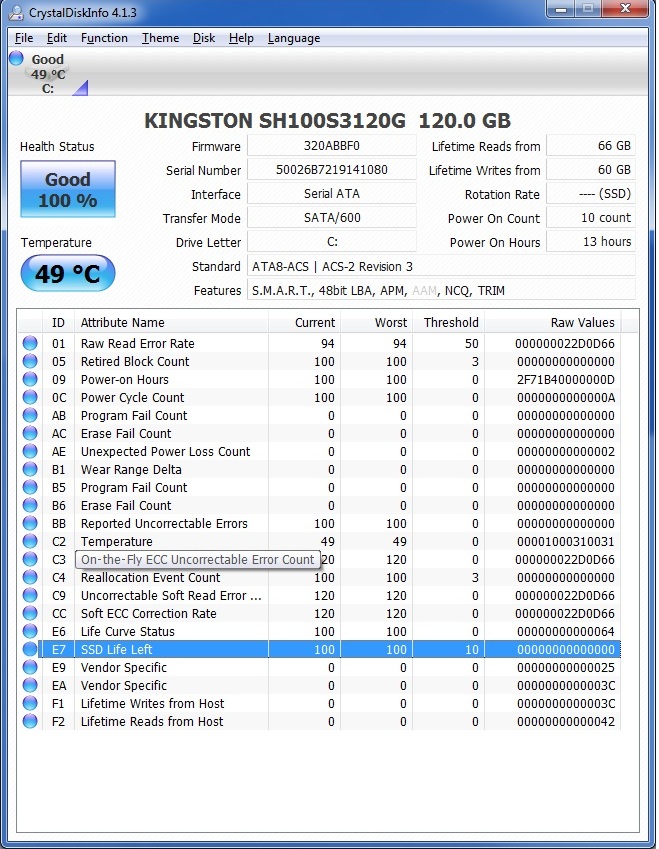Click the status icon for Reported Uncorrectable Errors
Viewport: 659px width, 849px height.
[x=30, y=523]
